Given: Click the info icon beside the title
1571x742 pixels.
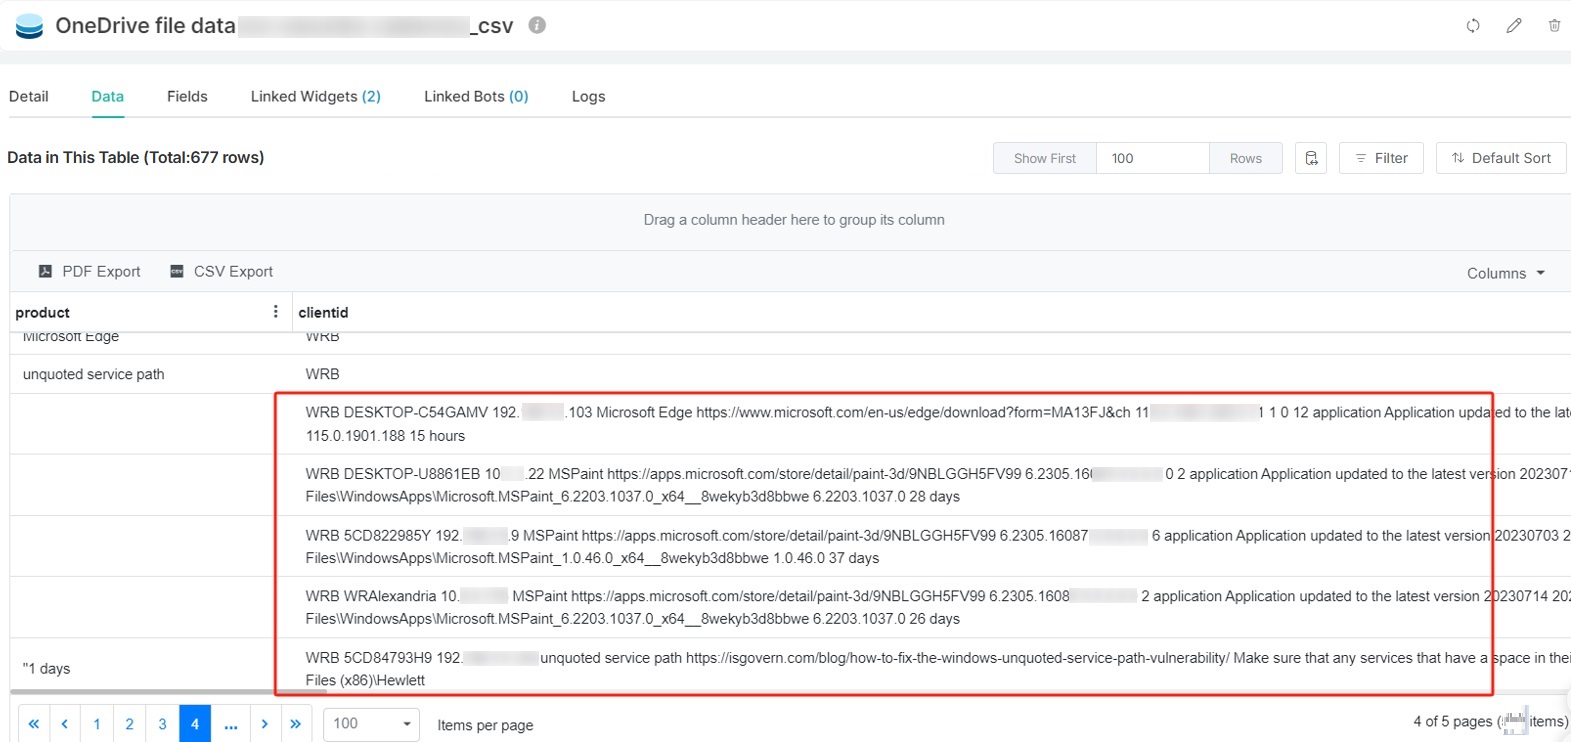Looking at the screenshot, I should point(537,25).
